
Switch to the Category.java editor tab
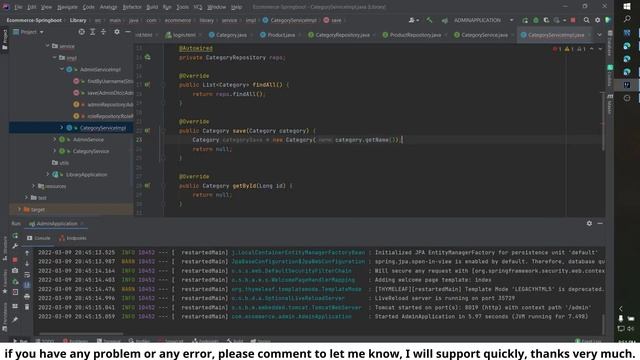click(x=228, y=35)
